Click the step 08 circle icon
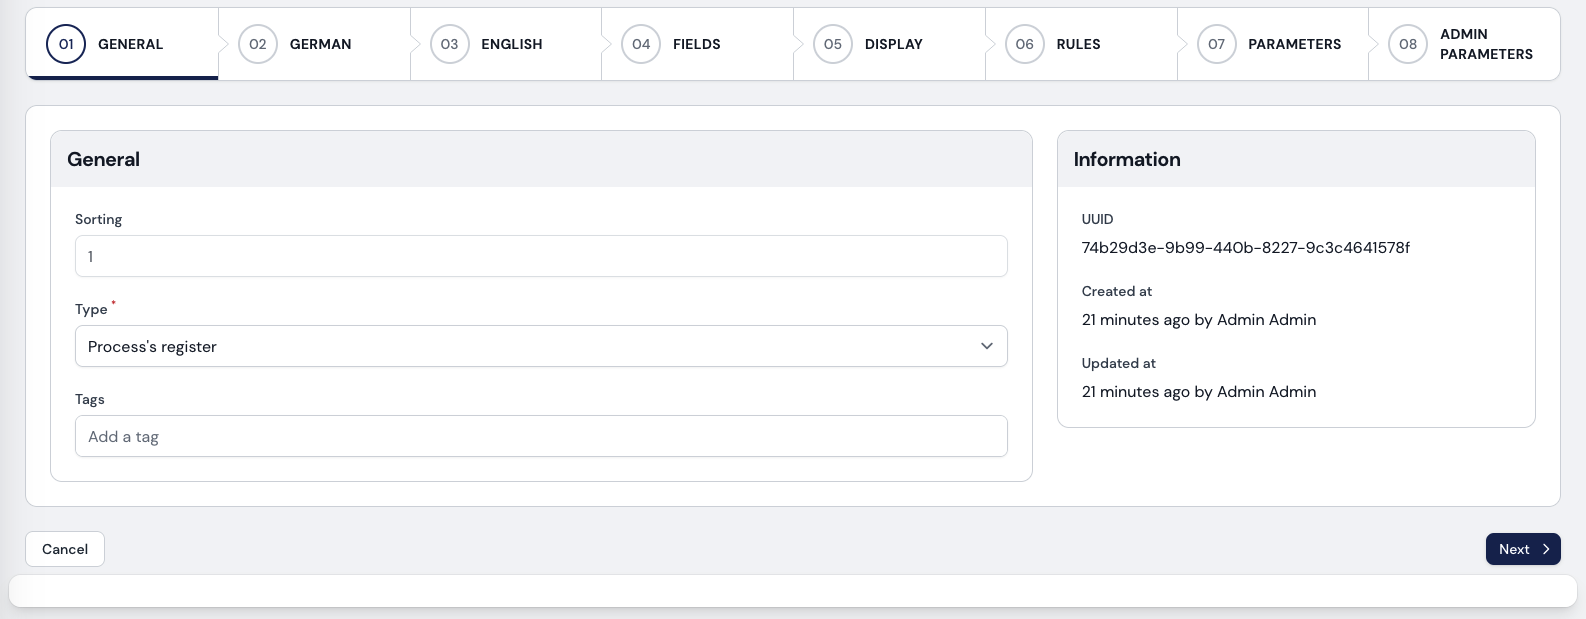Image resolution: width=1586 pixels, height=619 pixels. (x=1408, y=44)
